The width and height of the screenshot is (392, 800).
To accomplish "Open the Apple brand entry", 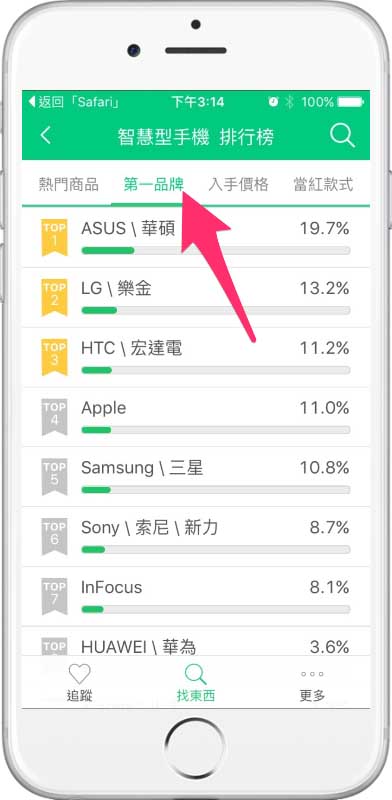I will 196,417.
